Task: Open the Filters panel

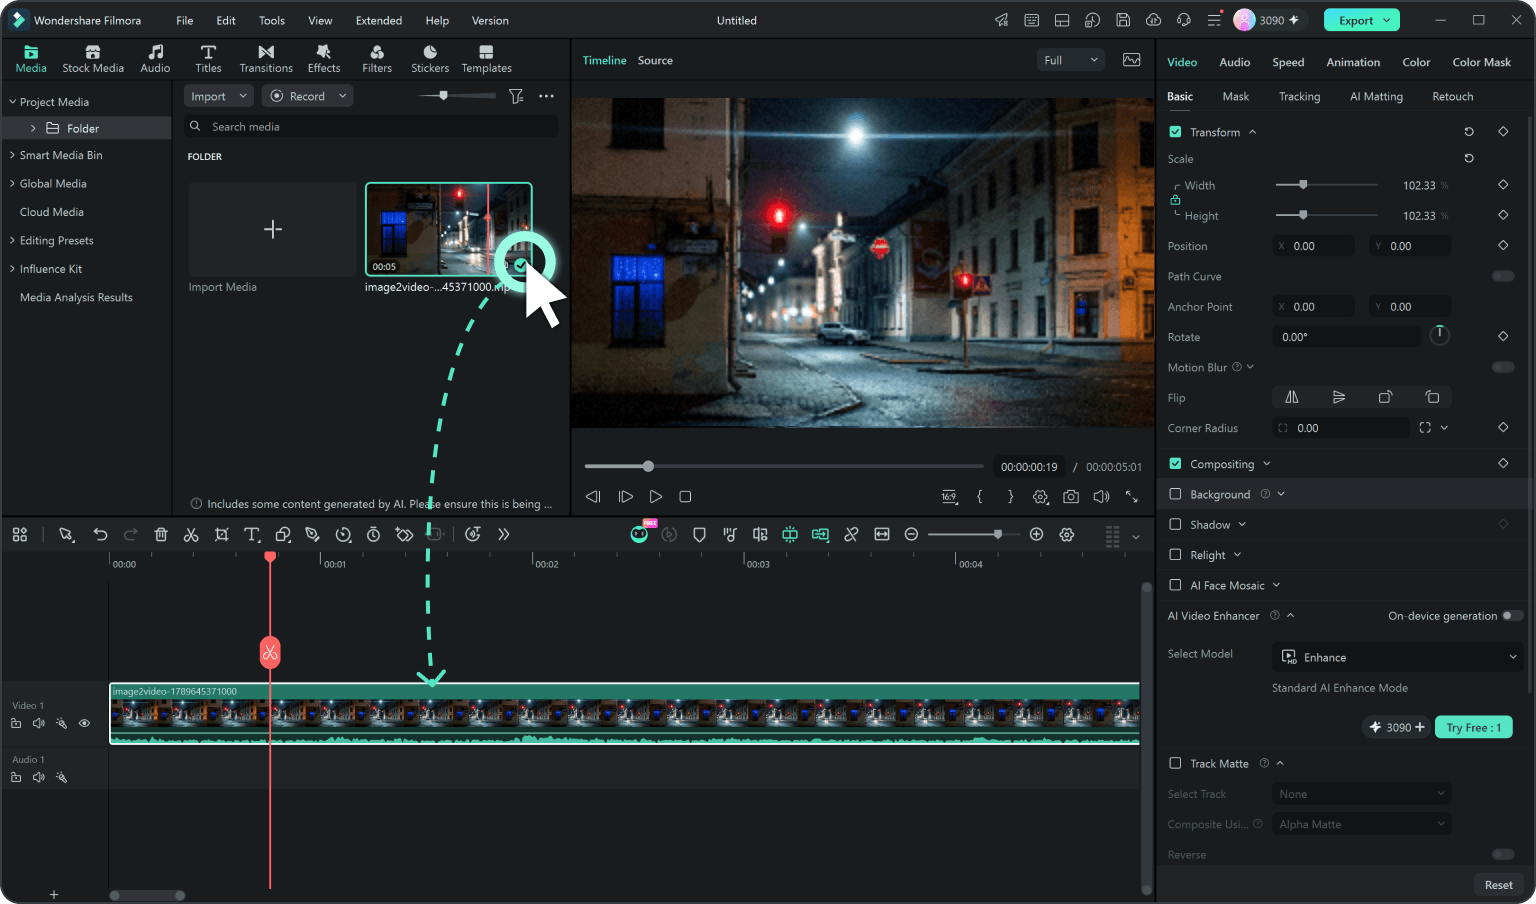Action: [377, 59]
